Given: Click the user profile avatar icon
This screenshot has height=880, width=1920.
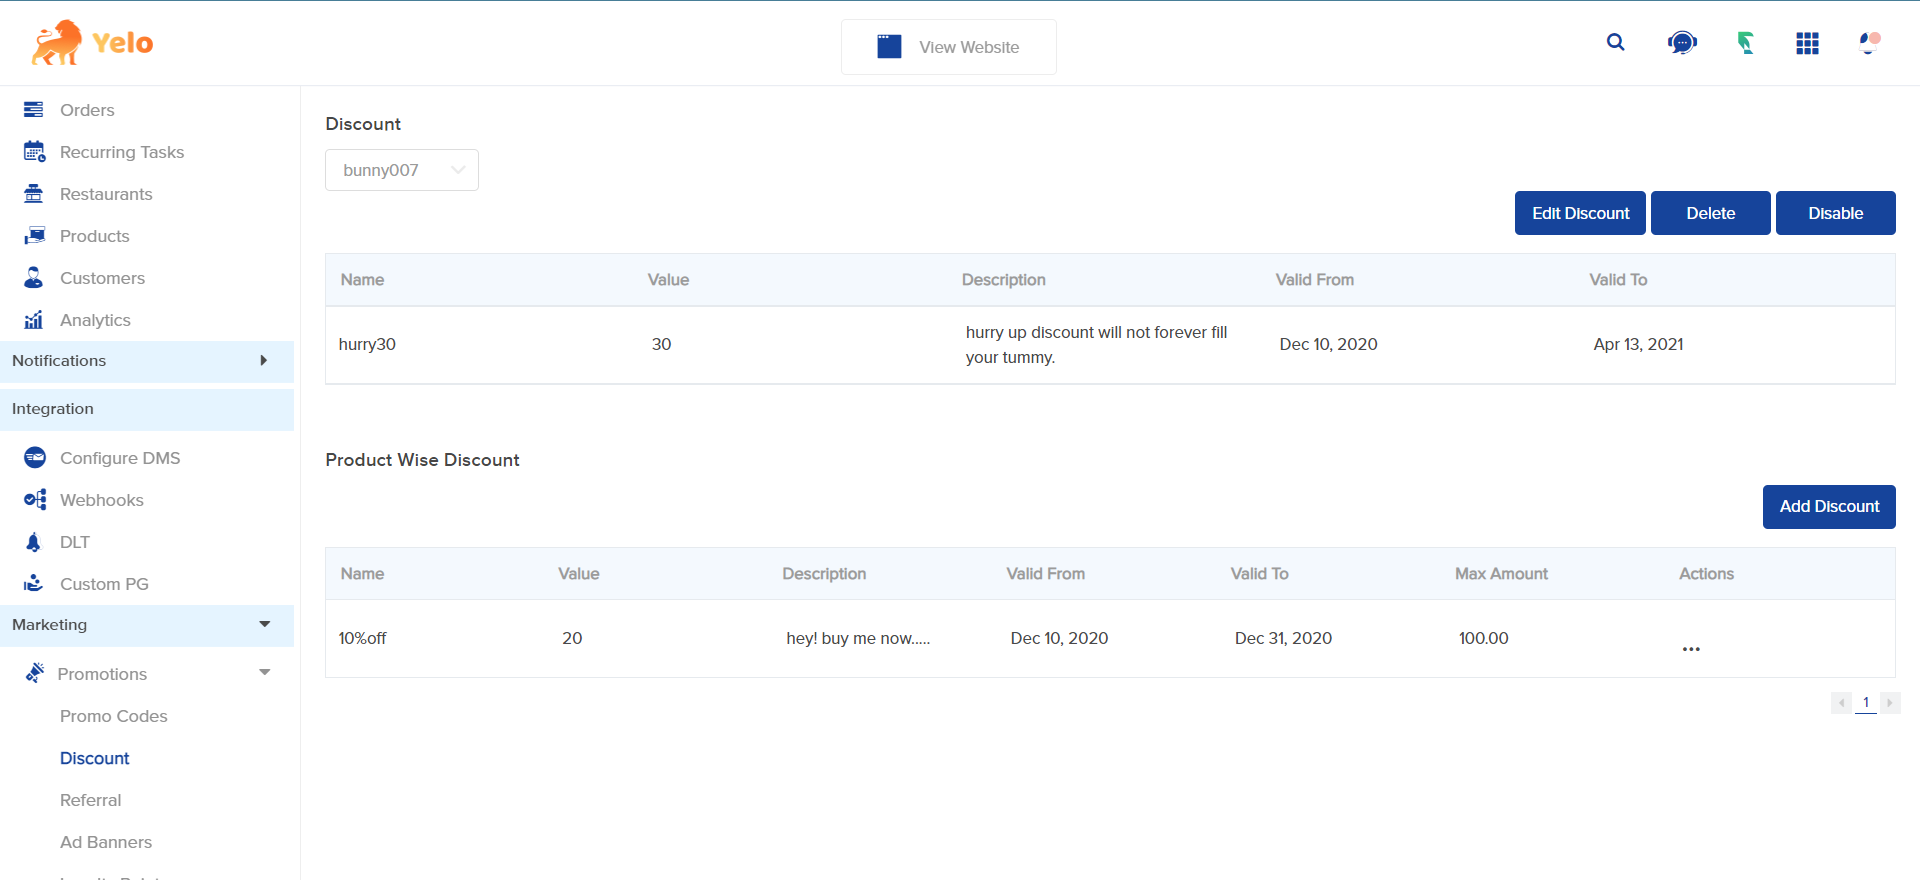Looking at the screenshot, I should [x=1869, y=43].
